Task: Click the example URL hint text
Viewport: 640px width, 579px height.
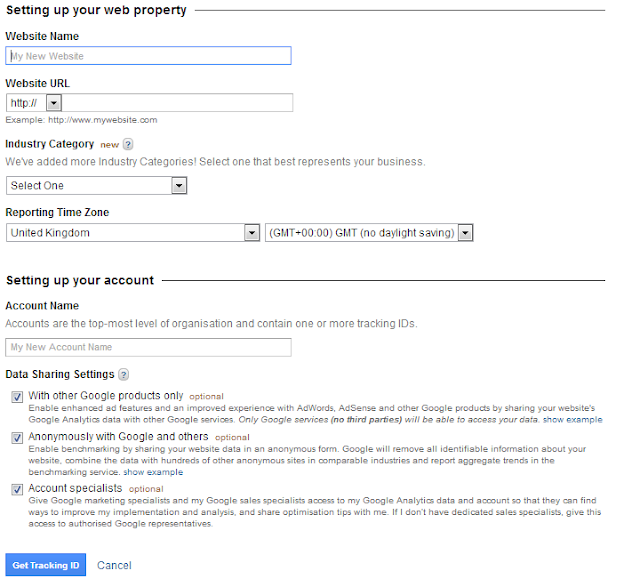Action: click(x=81, y=120)
